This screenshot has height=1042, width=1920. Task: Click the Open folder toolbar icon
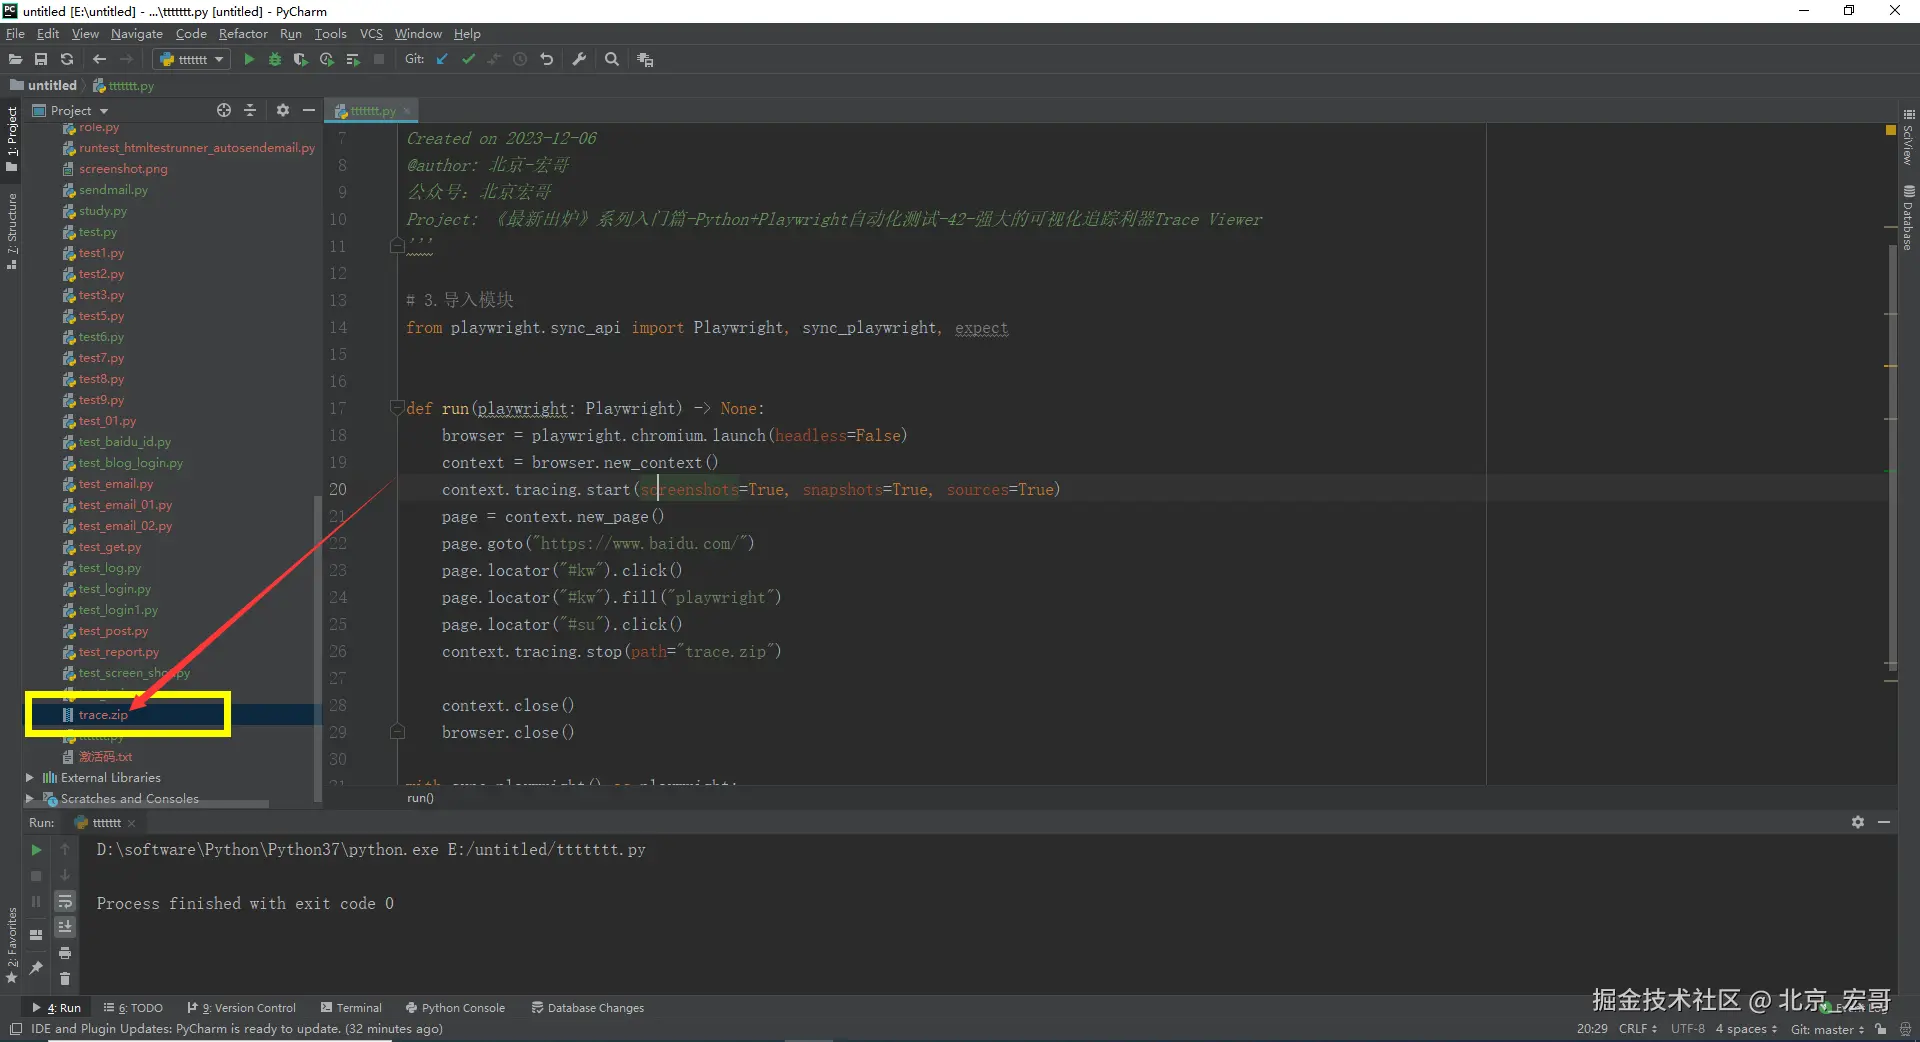pyautogui.click(x=15, y=60)
